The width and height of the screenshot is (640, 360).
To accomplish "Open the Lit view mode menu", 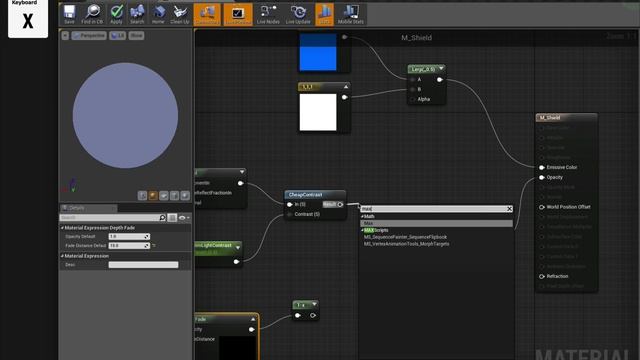I will (118, 36).
